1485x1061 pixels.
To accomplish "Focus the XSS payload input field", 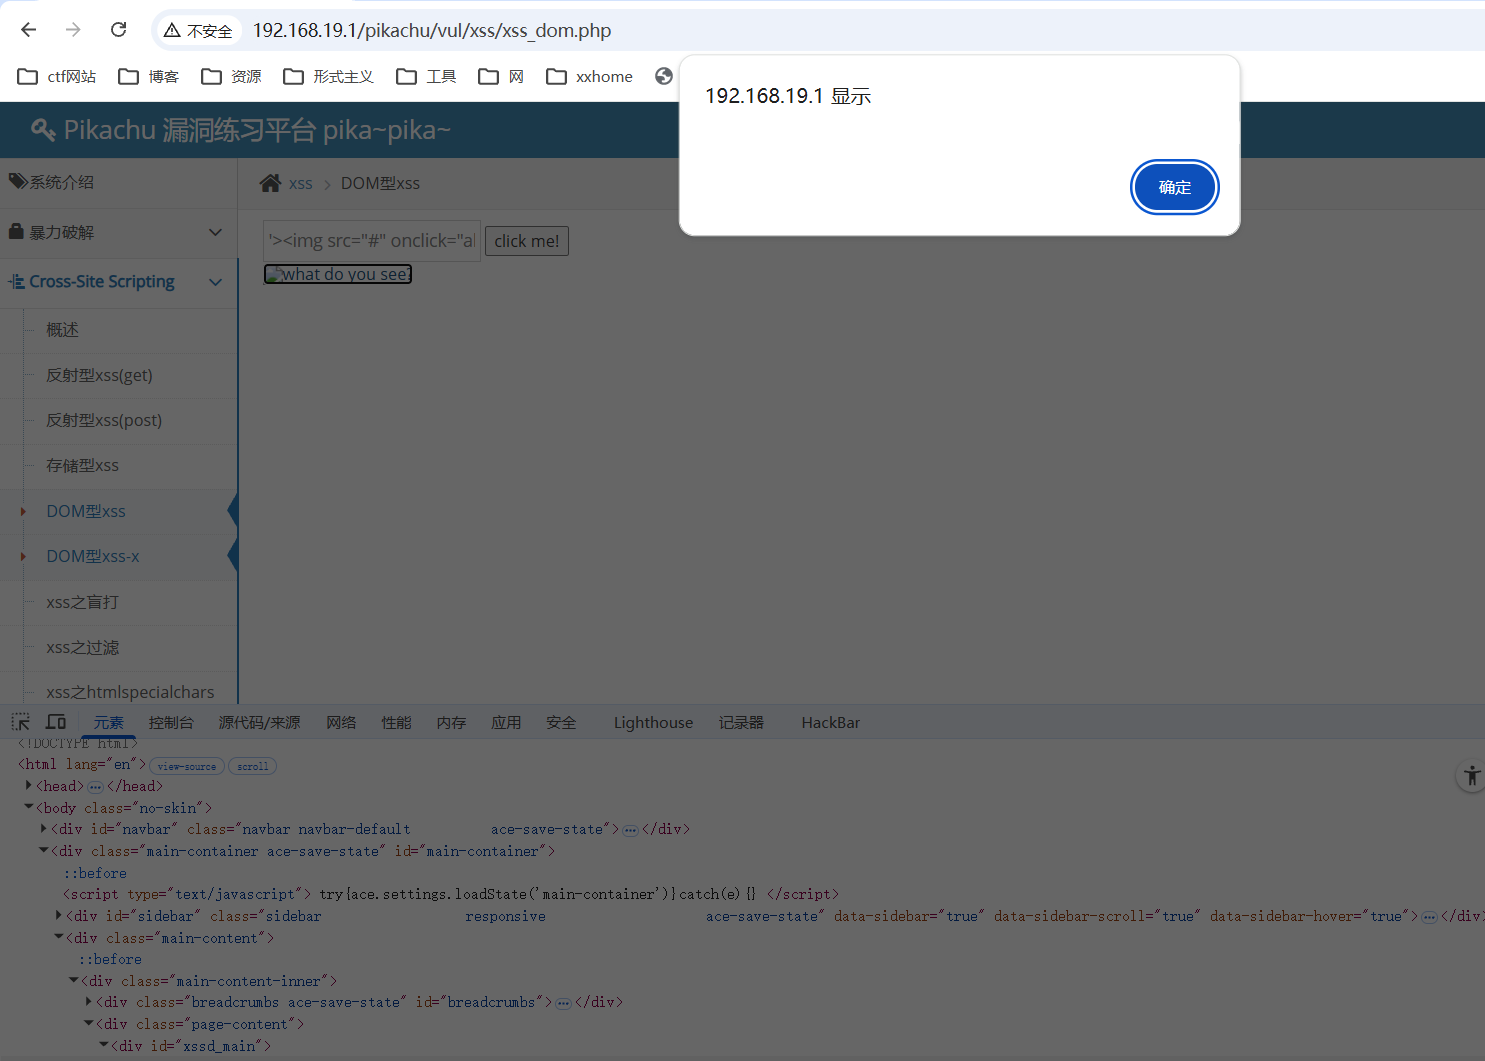I will (372, 241).
